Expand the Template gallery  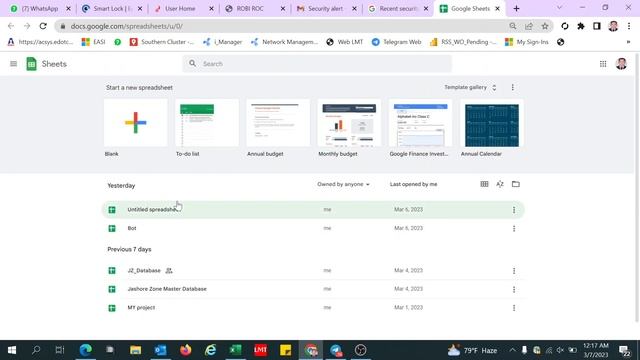[x=470, y=87]
